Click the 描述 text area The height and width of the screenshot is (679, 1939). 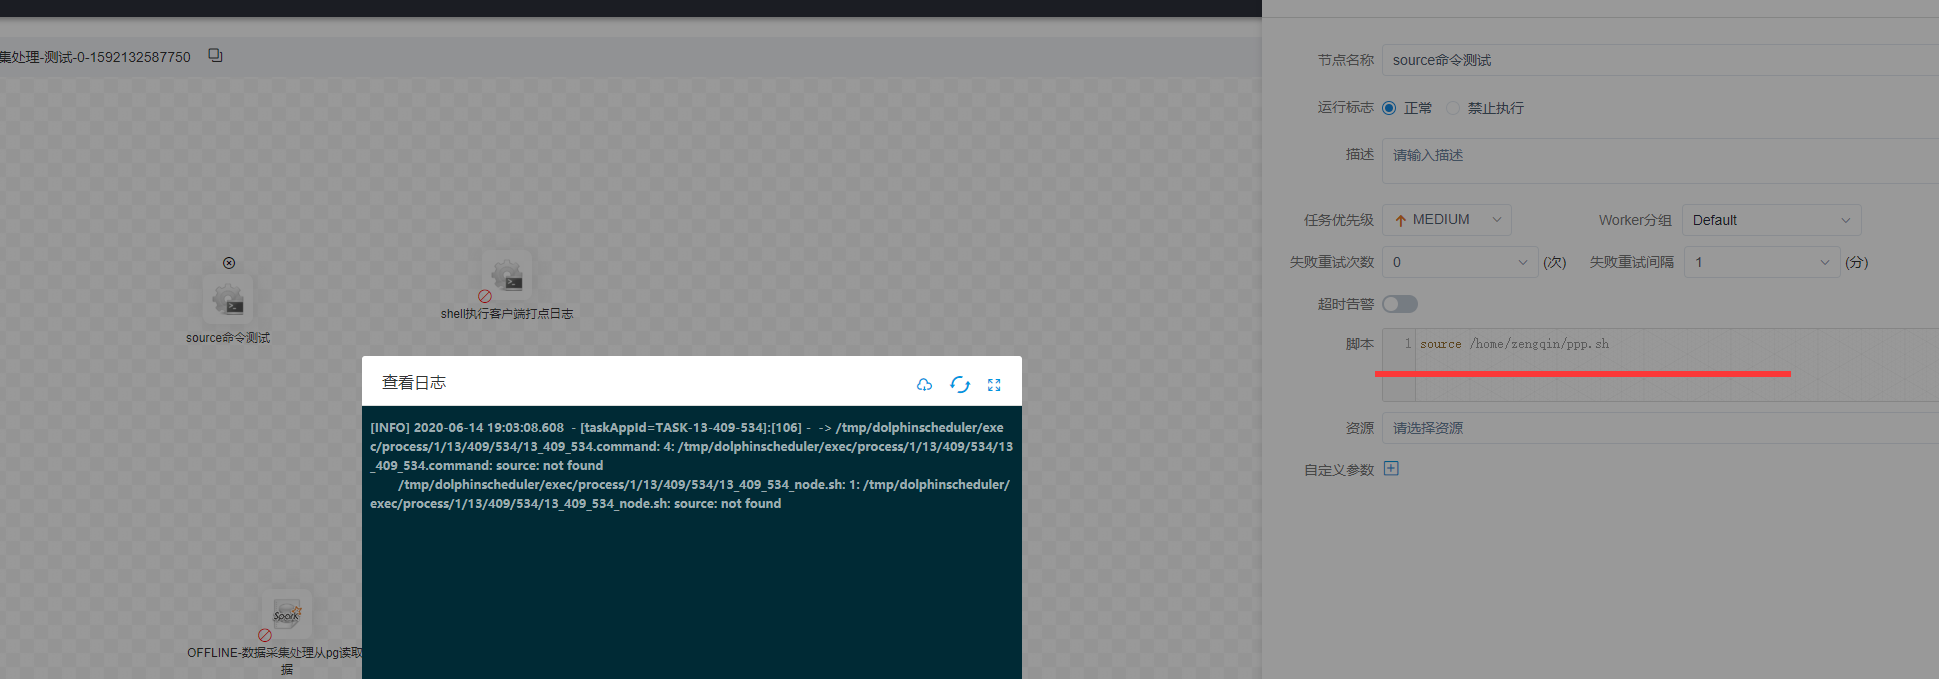click(1660, 161)
